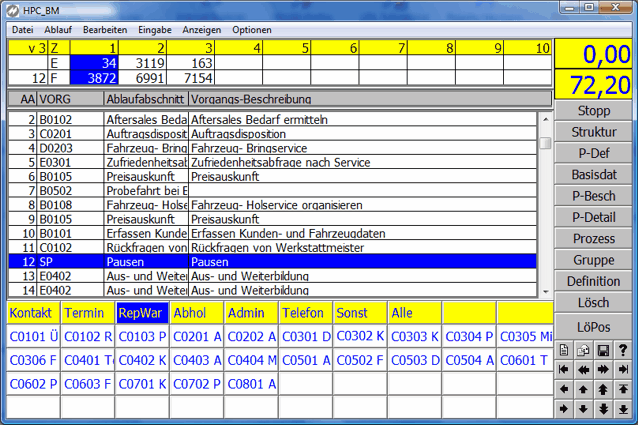This screenshot has width=638, height=425.
Task: Click the save floppy disk icon
Action: coord(604,349)
